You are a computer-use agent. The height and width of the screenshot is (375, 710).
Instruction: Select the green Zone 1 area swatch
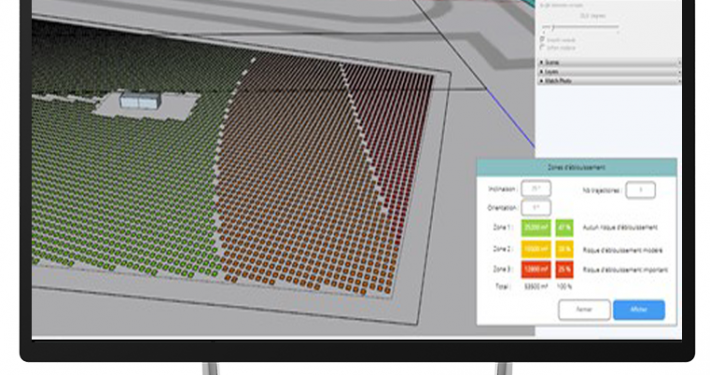[536, 227]
